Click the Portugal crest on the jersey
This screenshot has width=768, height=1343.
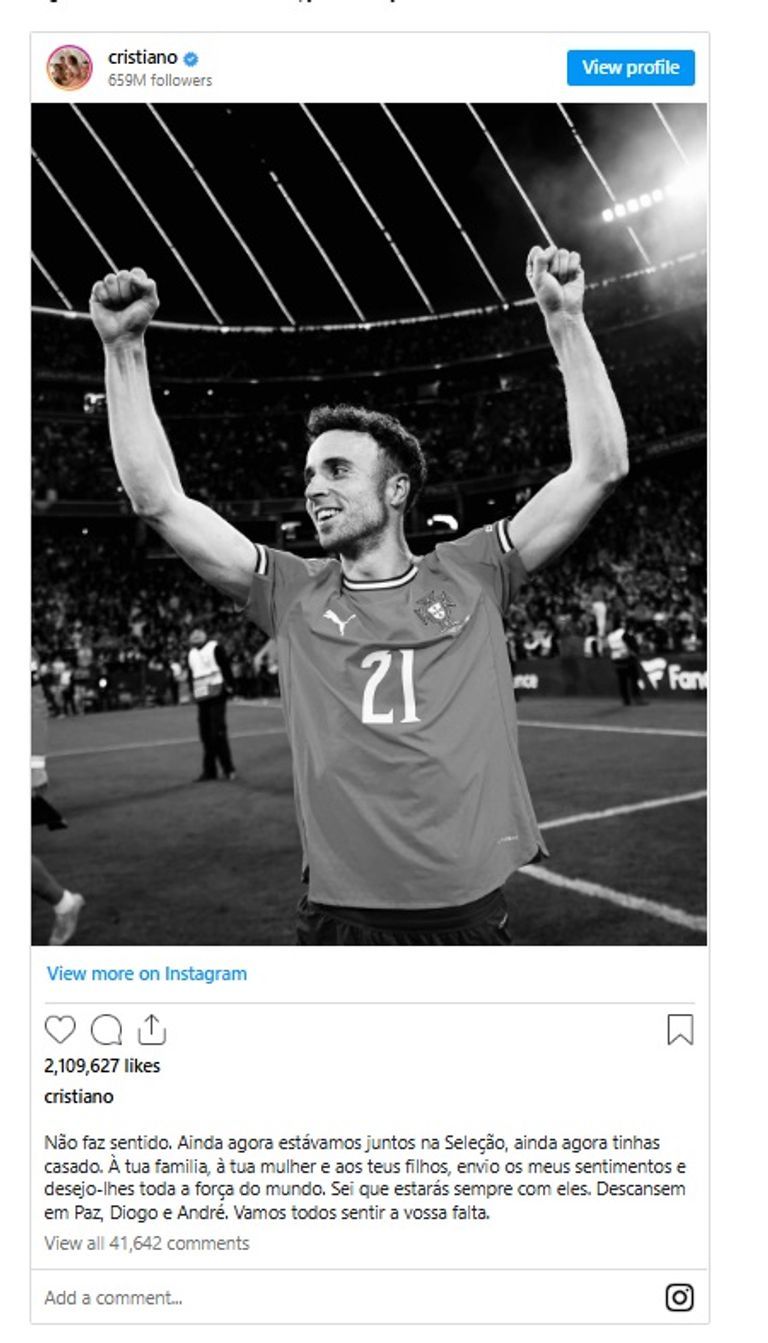point(436,608)
